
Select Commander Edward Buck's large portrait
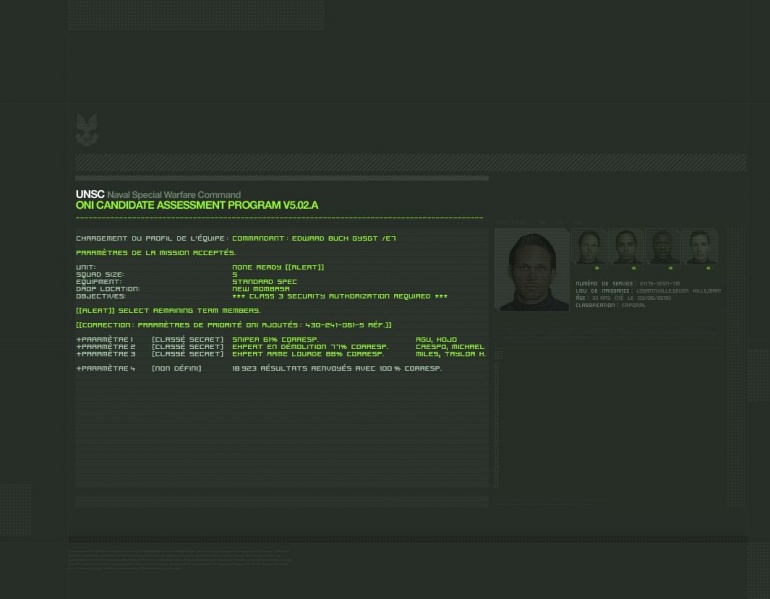pyautogui.click(x=532, y=271)
